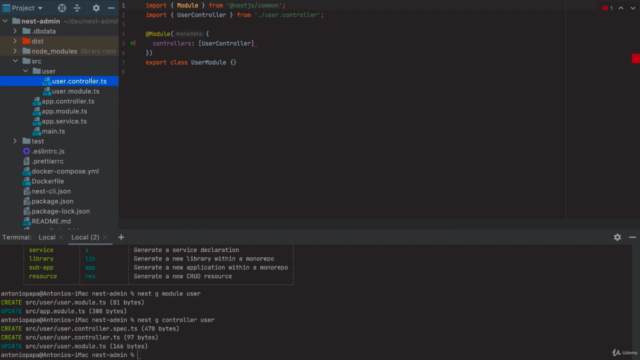
Task: Expand the dist folder
Action: click(15, 41)
